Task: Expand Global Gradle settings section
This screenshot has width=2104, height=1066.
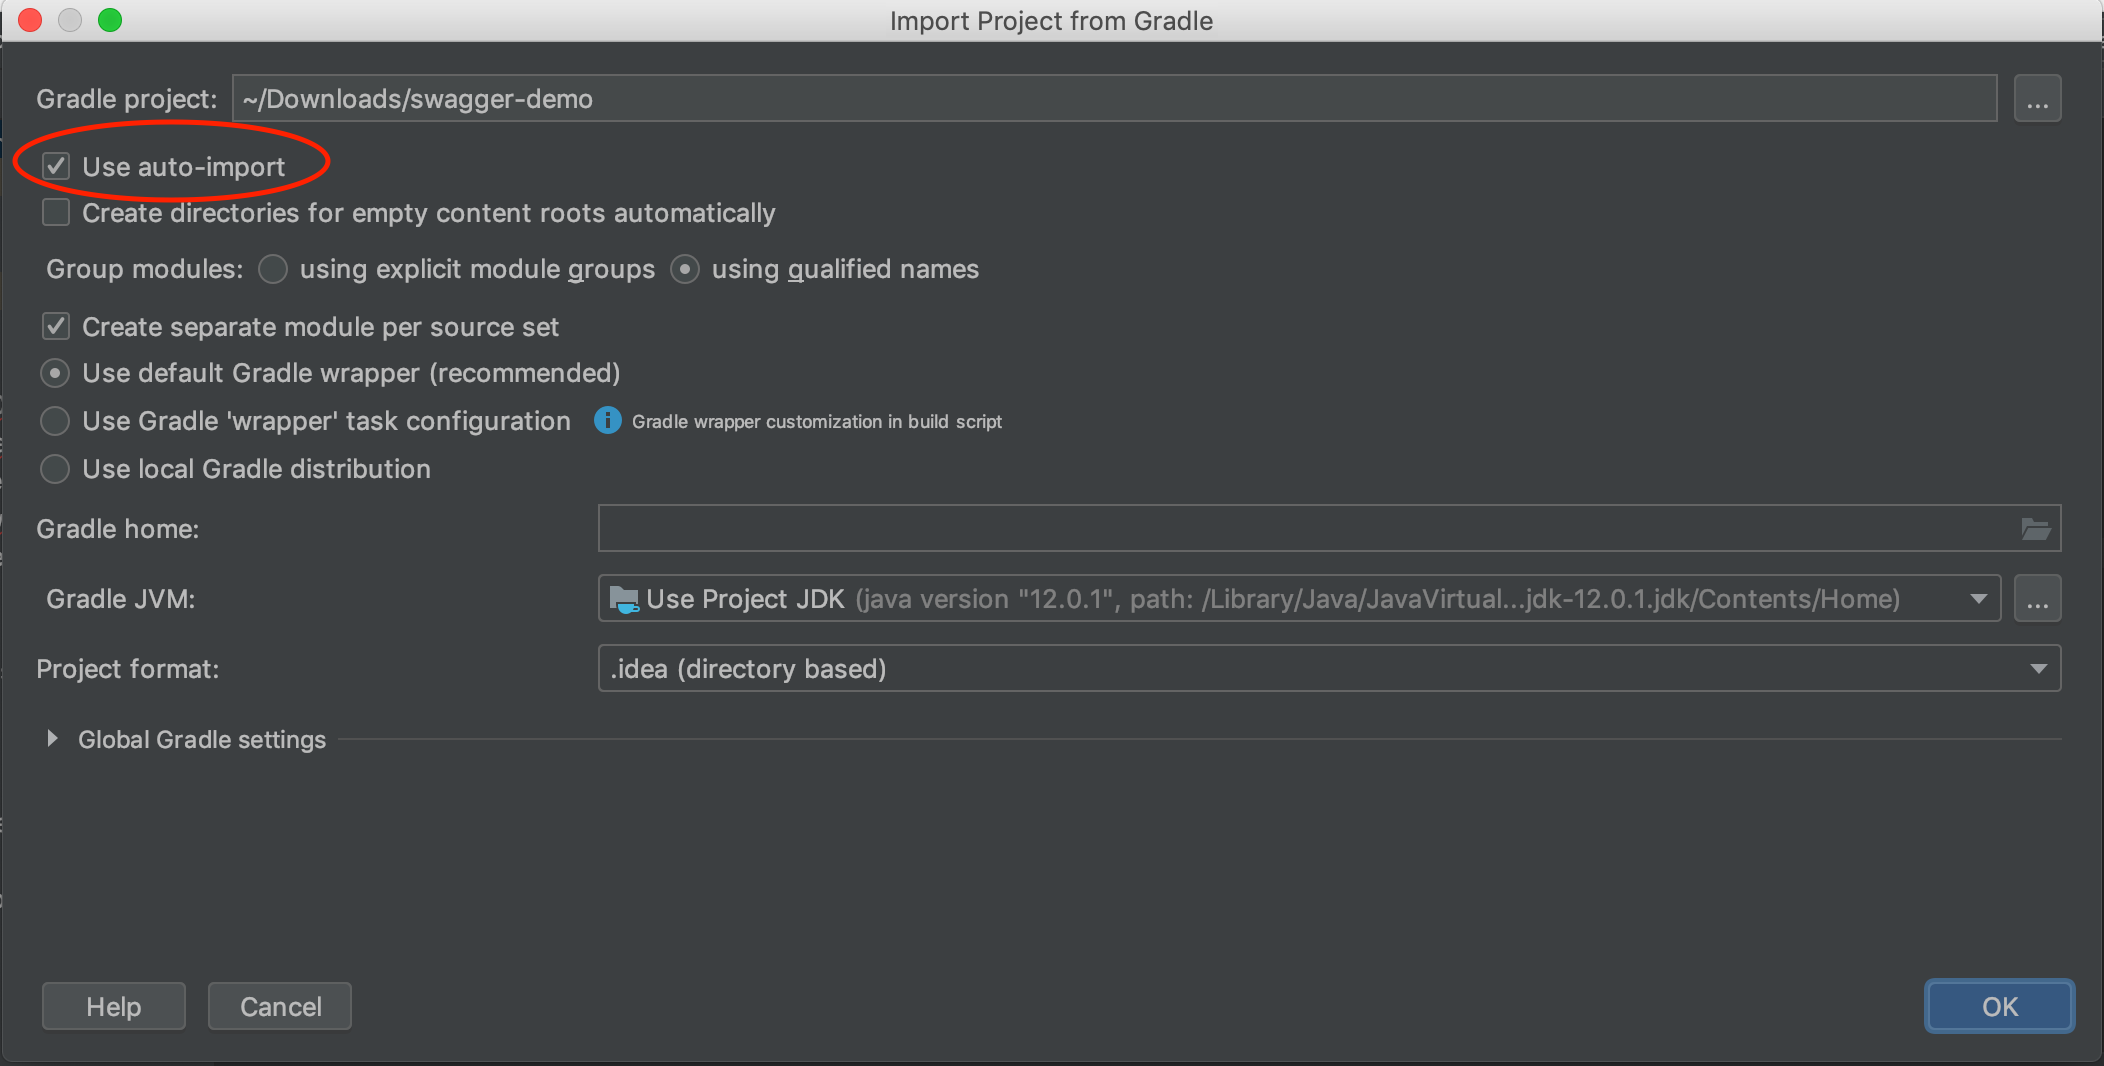Action: (52, 739)
